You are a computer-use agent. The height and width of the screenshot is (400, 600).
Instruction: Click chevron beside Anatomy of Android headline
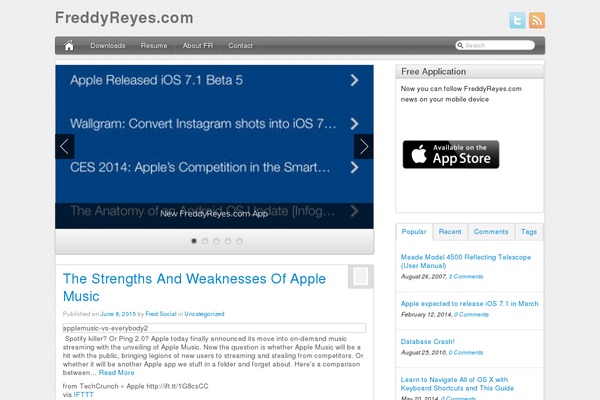pos(354,211)
